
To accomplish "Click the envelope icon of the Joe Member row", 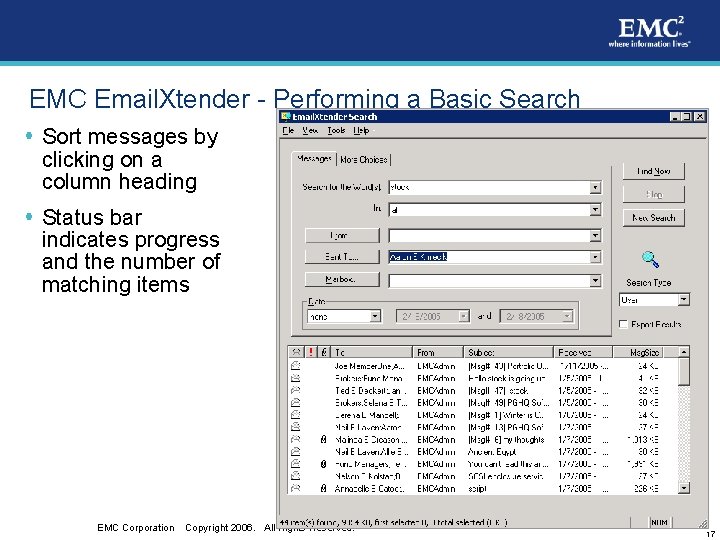I will [296, 366].
